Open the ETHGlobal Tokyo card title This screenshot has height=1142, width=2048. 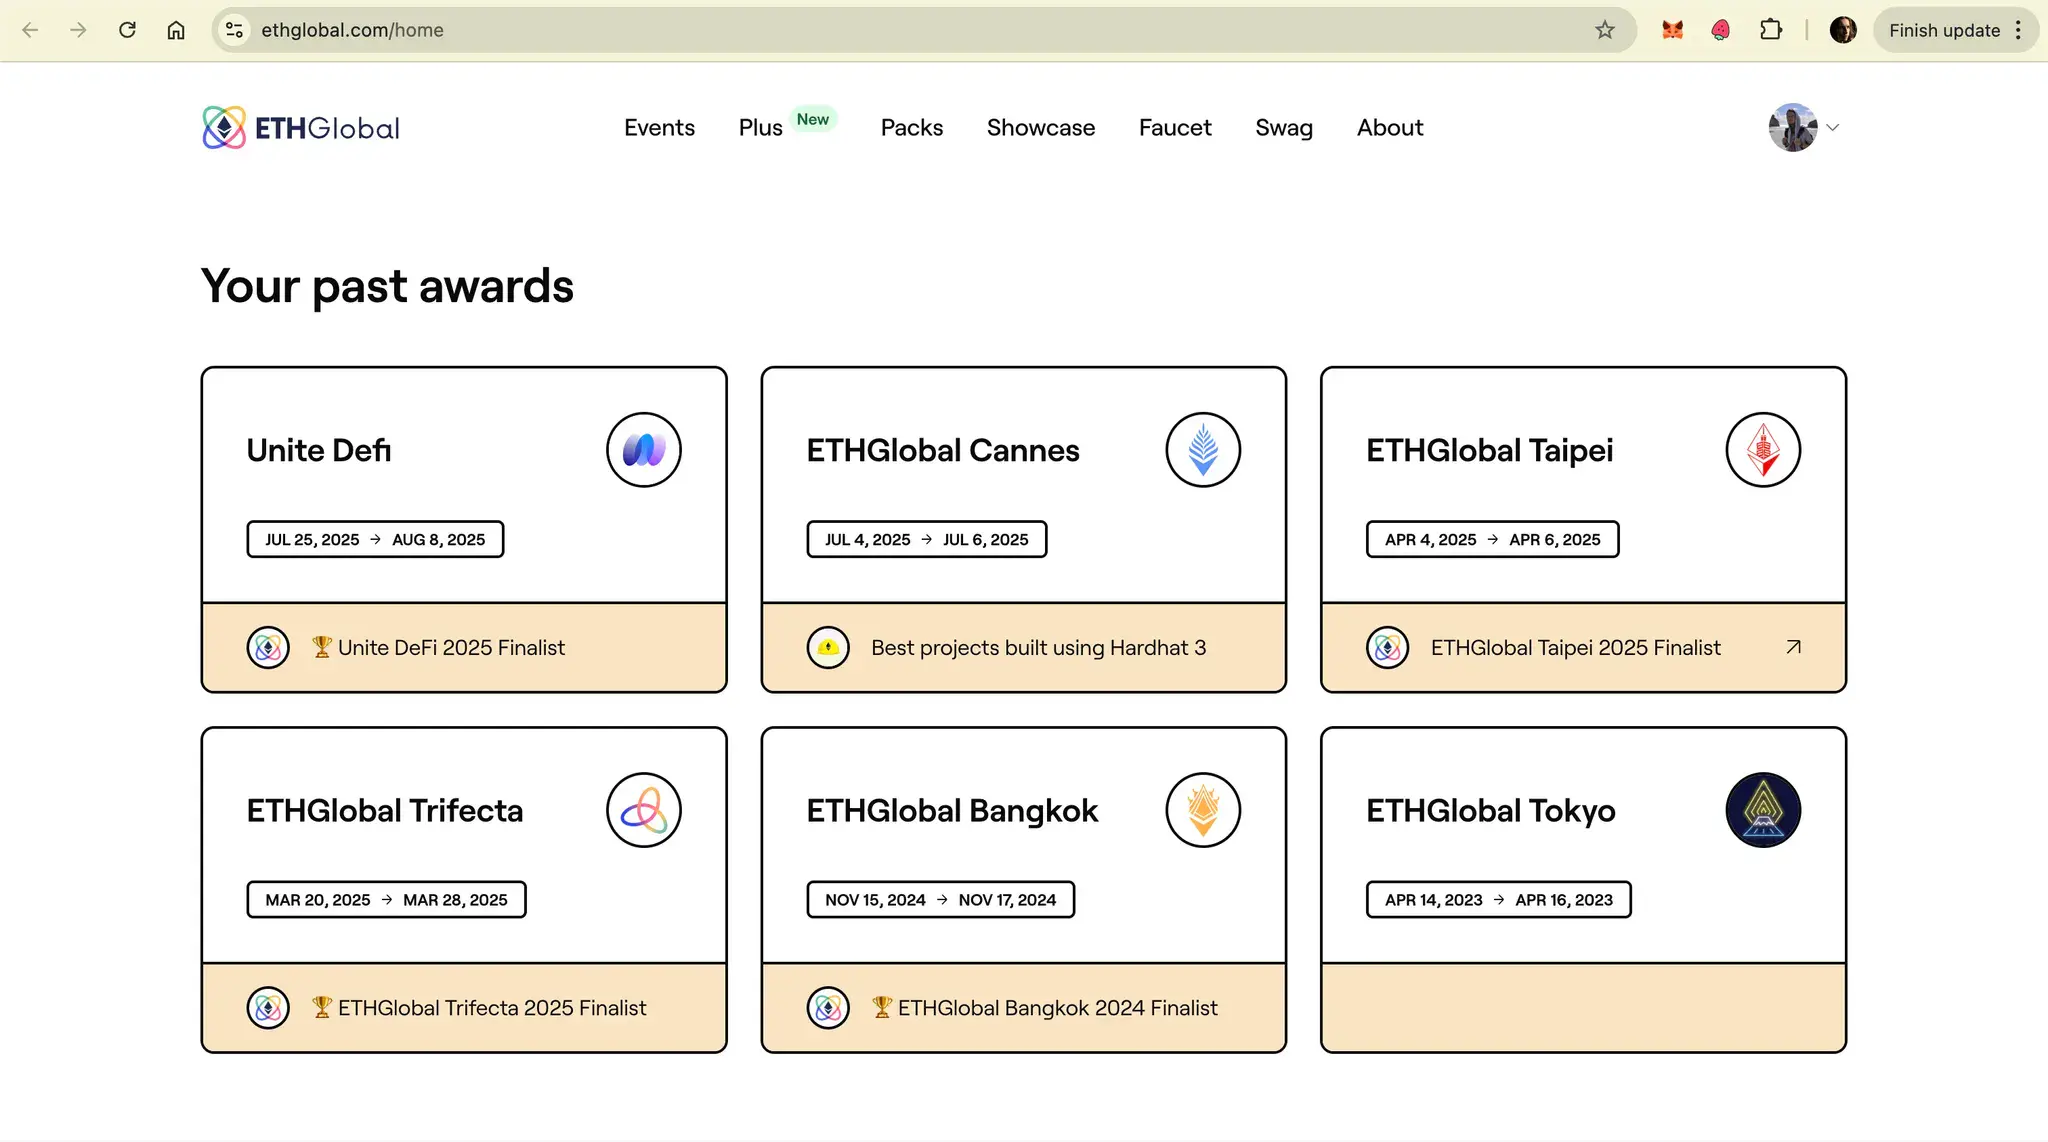click(1491, 810)
